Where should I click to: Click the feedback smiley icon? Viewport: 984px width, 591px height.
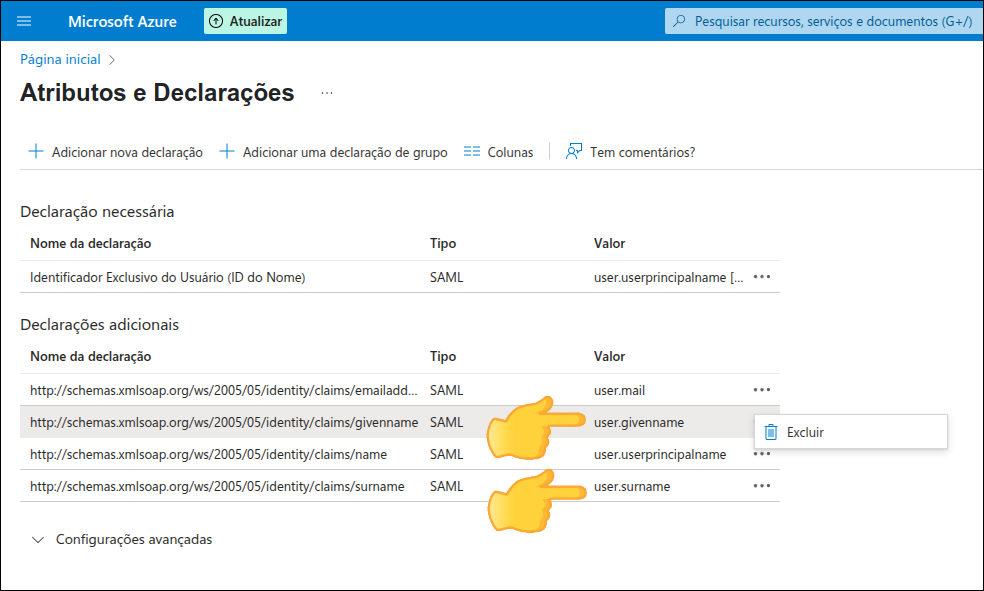tap(573, 151)
